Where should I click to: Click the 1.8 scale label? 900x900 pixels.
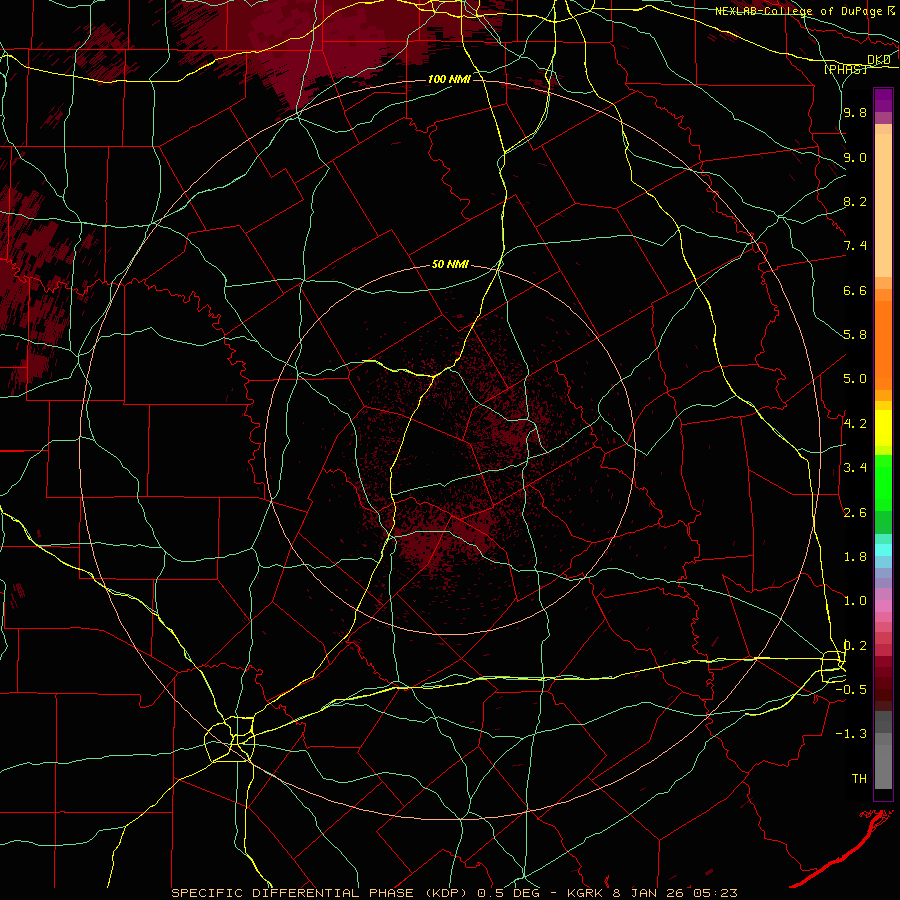pyautogui.click(x=855, y=557)
